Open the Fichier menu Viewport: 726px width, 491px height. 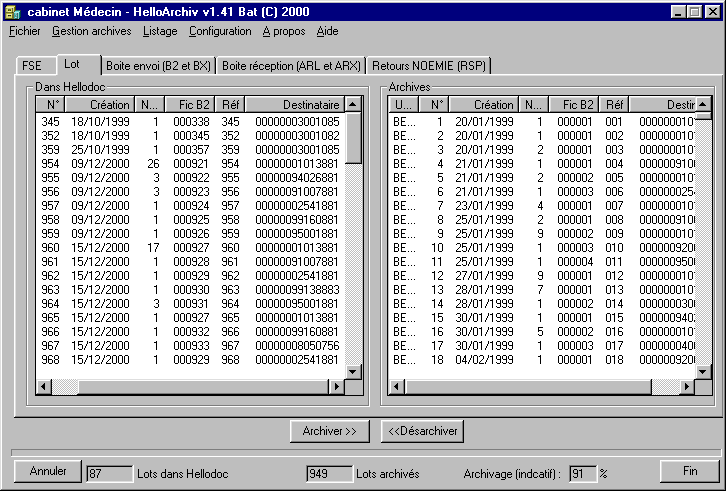point(25,31)
